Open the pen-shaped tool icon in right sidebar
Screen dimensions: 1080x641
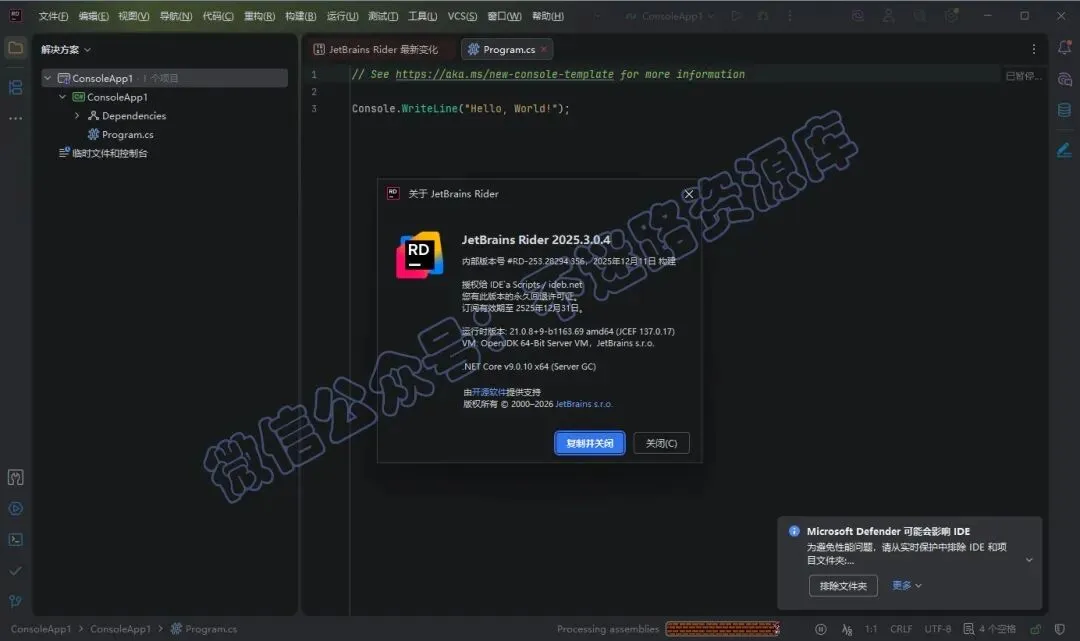pos(1064,150)
